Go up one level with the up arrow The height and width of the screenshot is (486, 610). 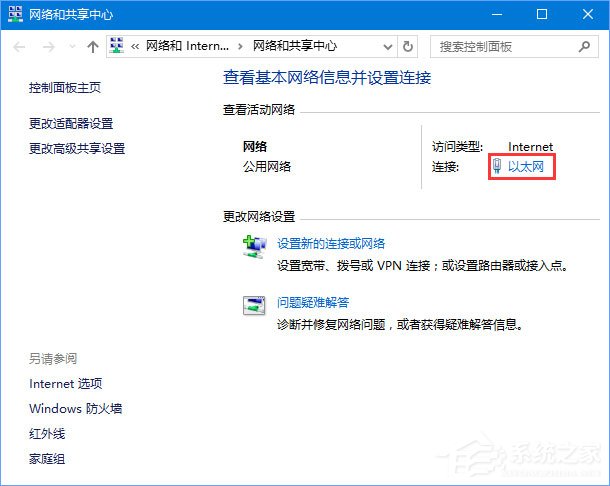point(93,47)
